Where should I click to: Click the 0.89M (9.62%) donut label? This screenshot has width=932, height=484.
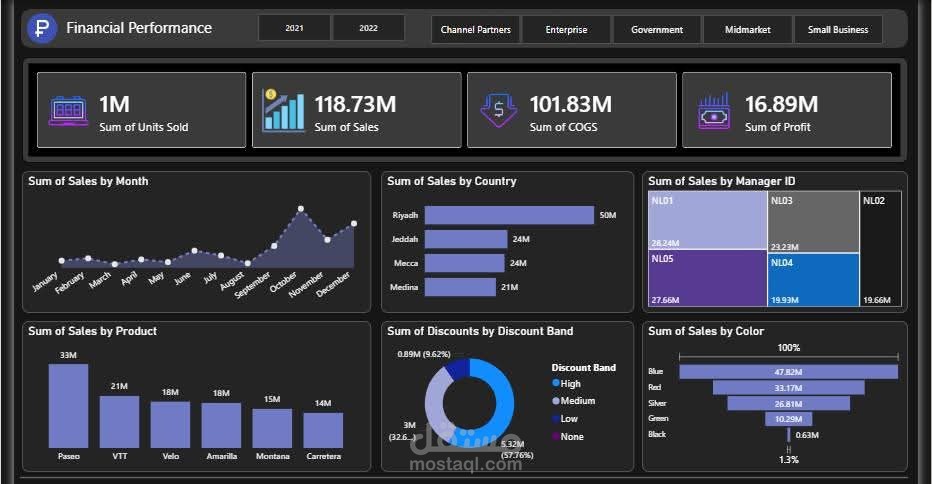tap(424, 354)
